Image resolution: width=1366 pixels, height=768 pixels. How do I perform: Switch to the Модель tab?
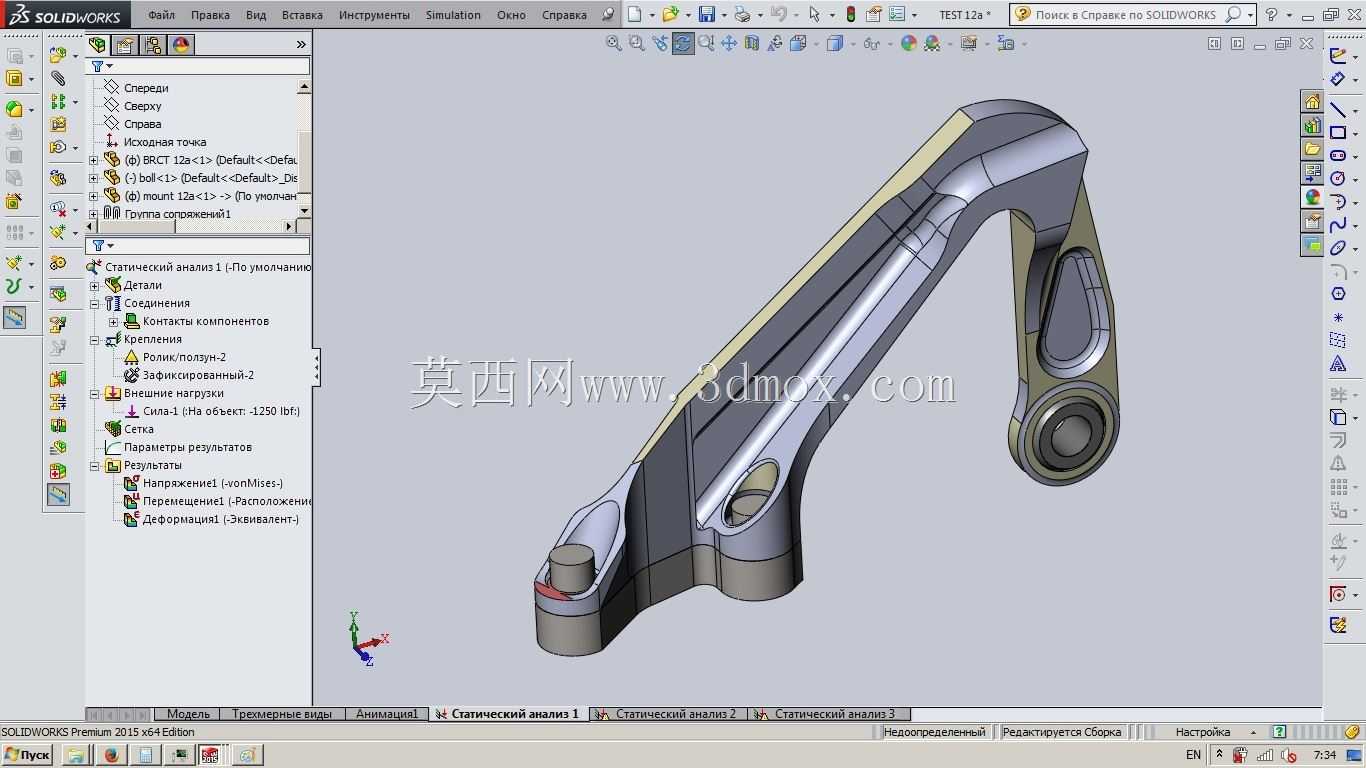pos(188,714)
